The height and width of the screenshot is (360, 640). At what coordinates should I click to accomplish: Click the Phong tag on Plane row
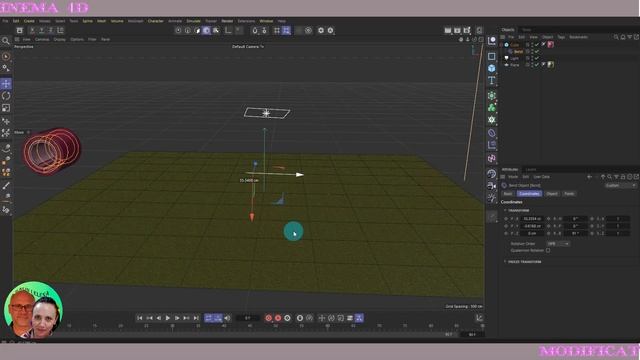pyautogui.click(x=544, y=64)
